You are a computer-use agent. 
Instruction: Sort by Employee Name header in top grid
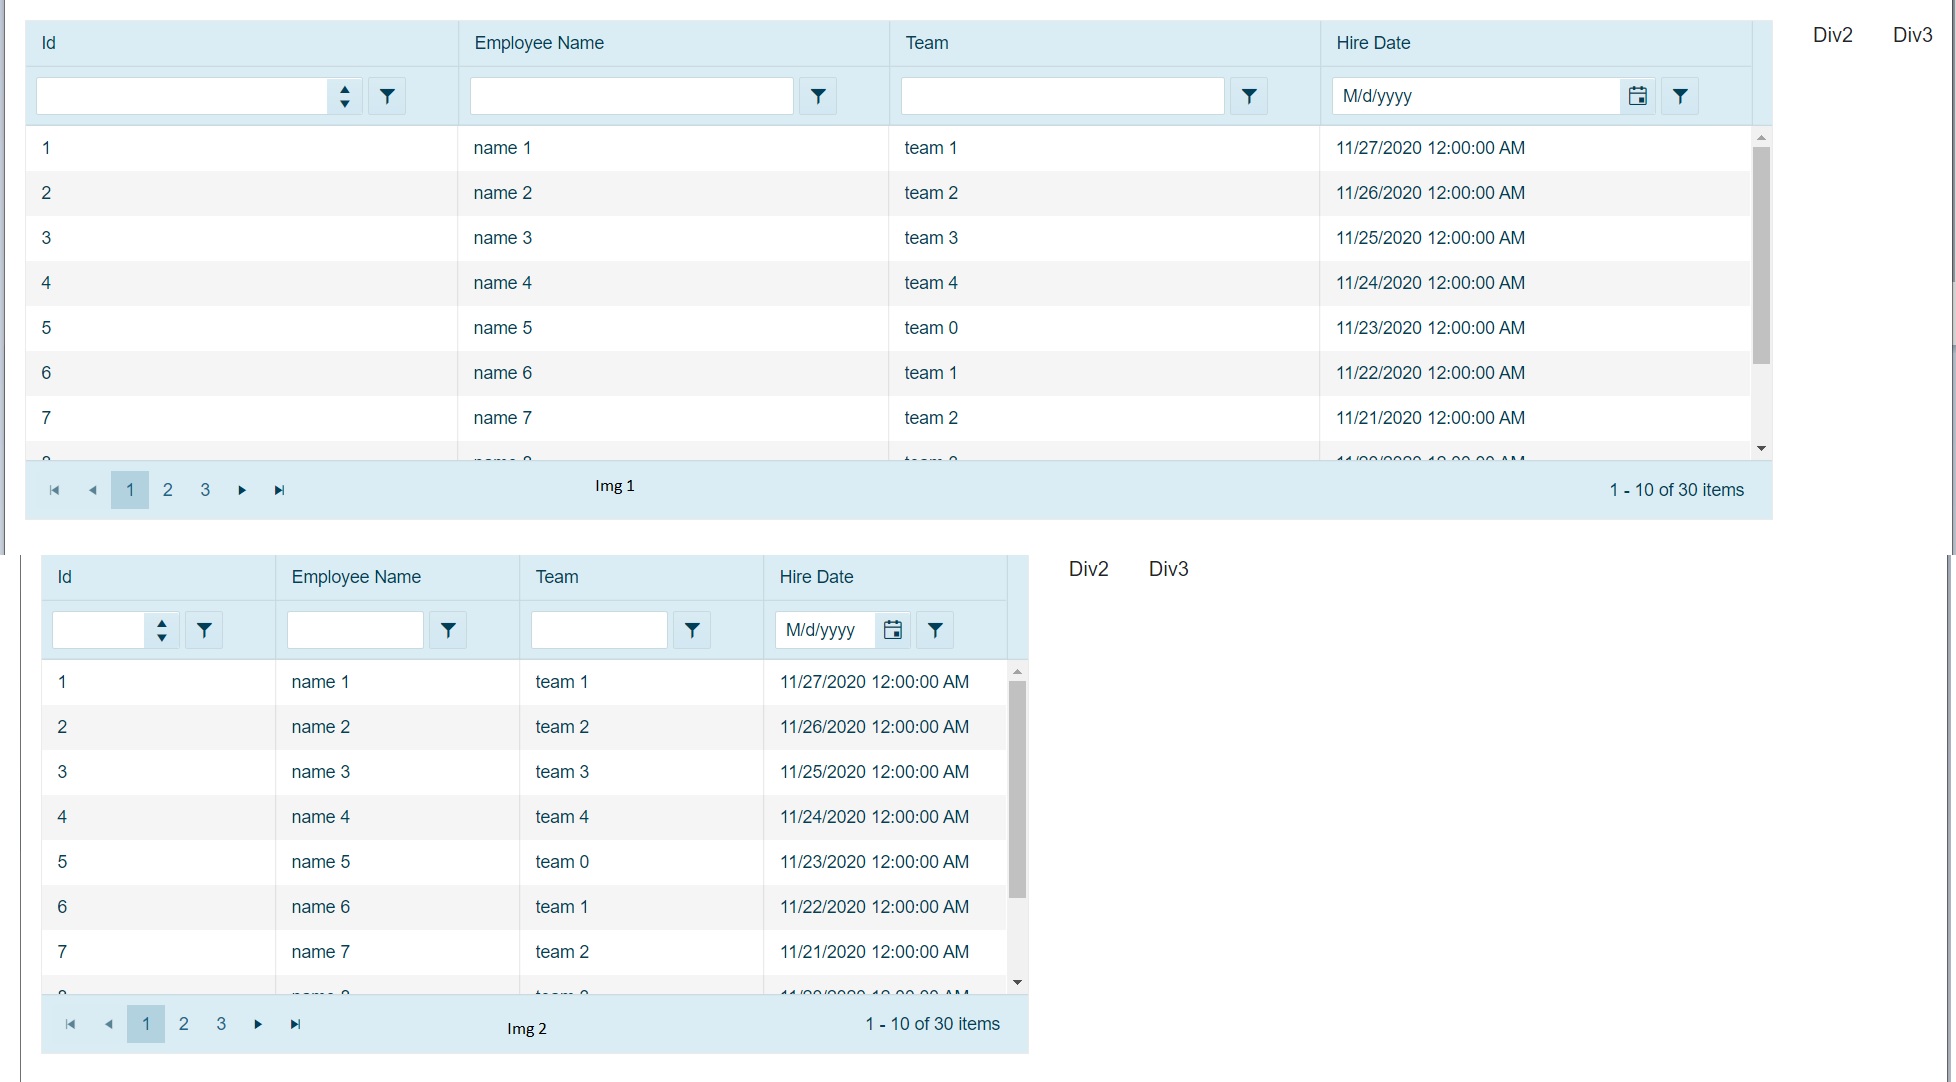pos(539,43)
